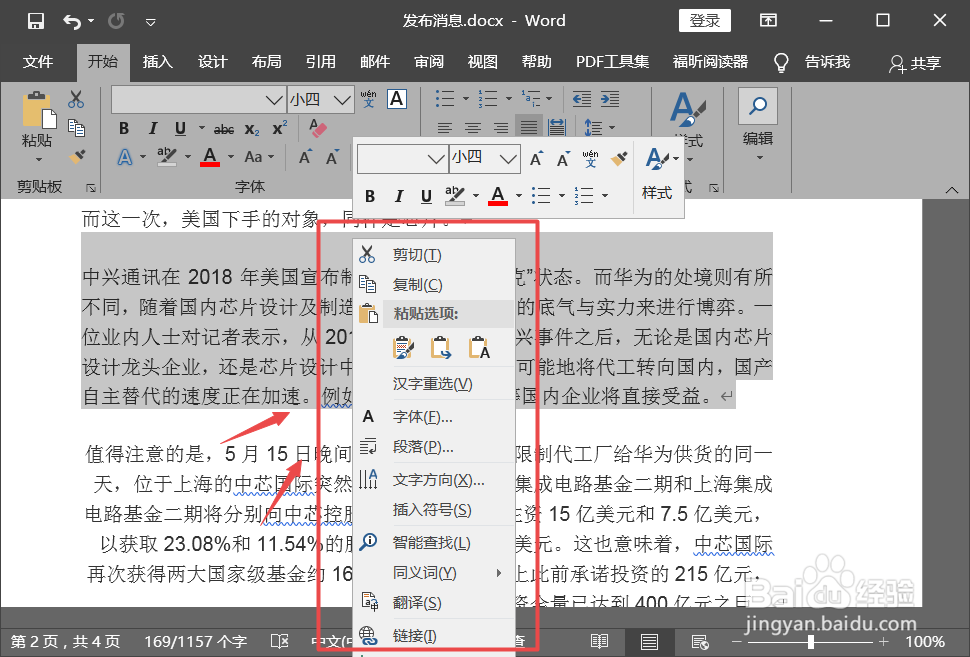Decrease indent in ribbon paragraph group
Viewport: 970px width, 657px height.
pos(582,99)
